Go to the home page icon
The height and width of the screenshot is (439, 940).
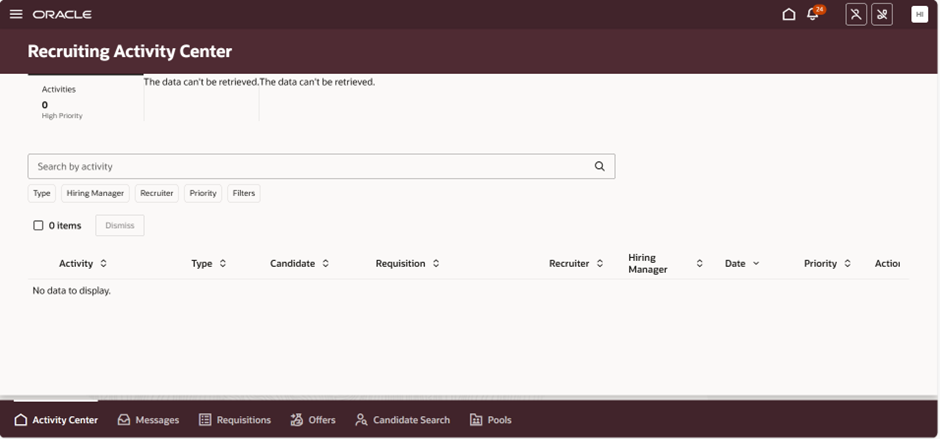789,14
